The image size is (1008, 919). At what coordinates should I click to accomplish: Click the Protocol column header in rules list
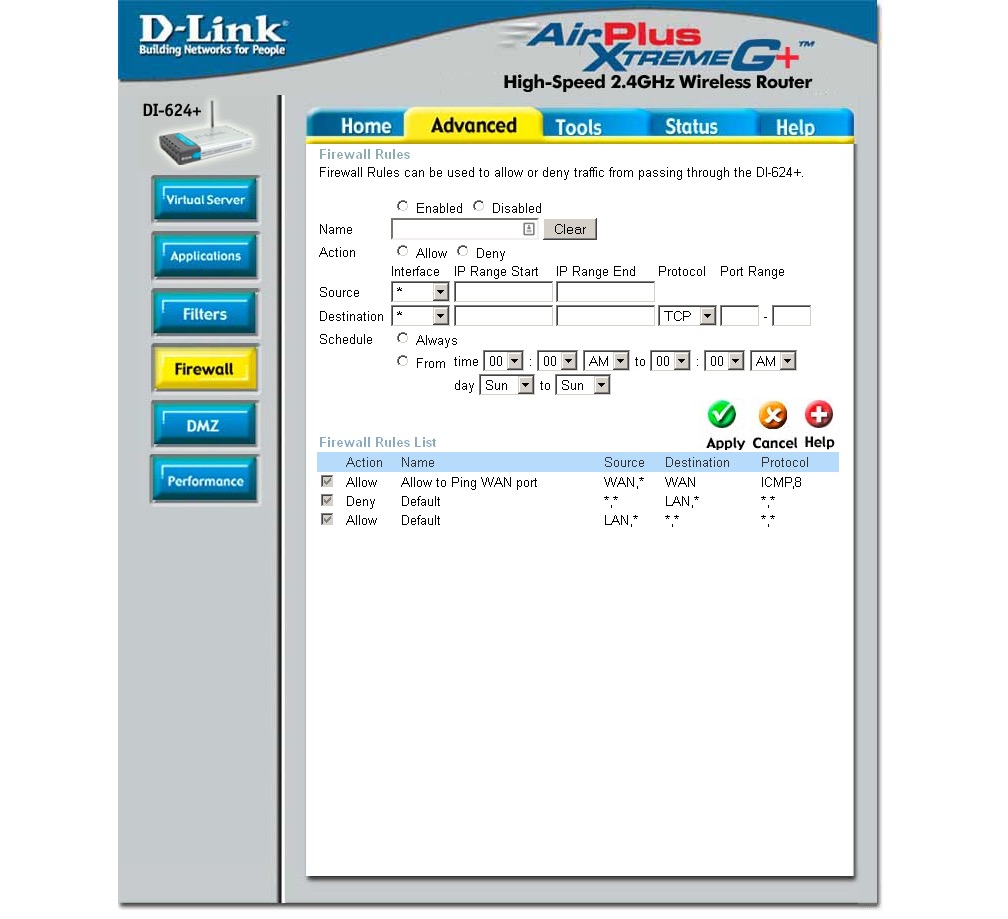(x=784, y=462)
